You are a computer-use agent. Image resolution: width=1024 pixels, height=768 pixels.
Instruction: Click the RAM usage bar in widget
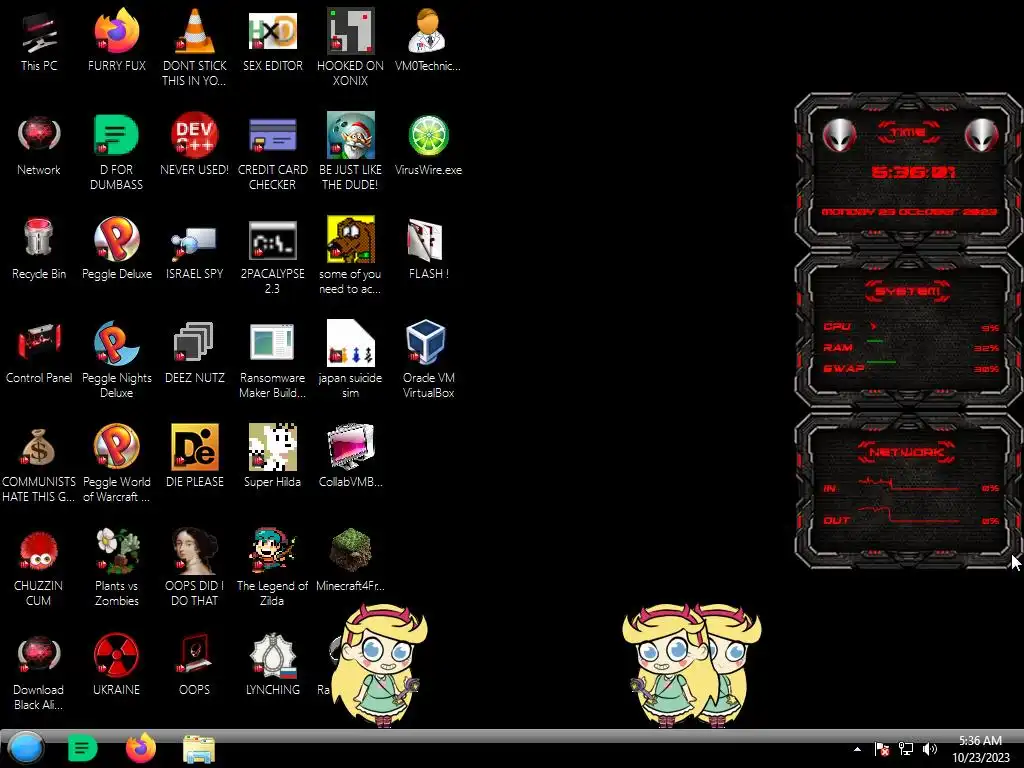click(875, 342)
